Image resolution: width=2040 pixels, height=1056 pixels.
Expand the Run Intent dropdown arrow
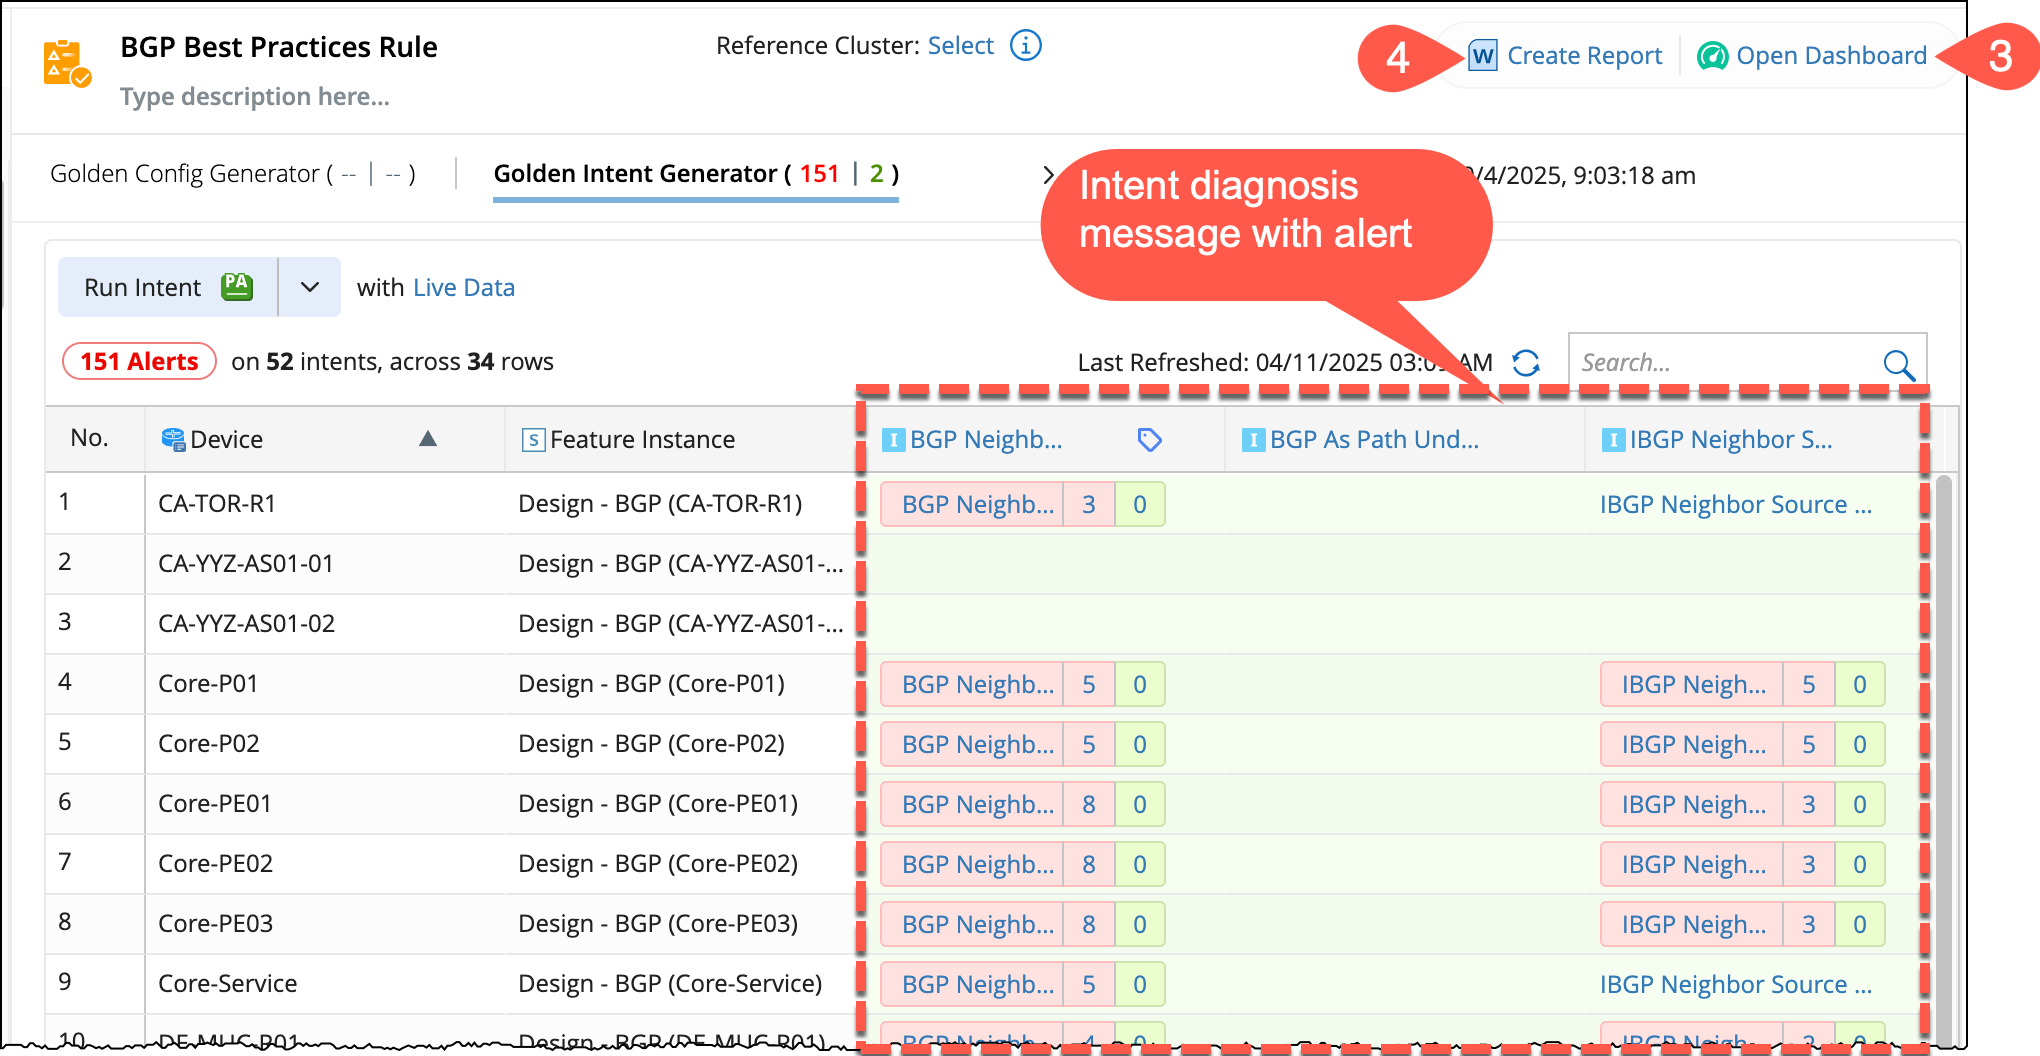click(x=310, y=287)
